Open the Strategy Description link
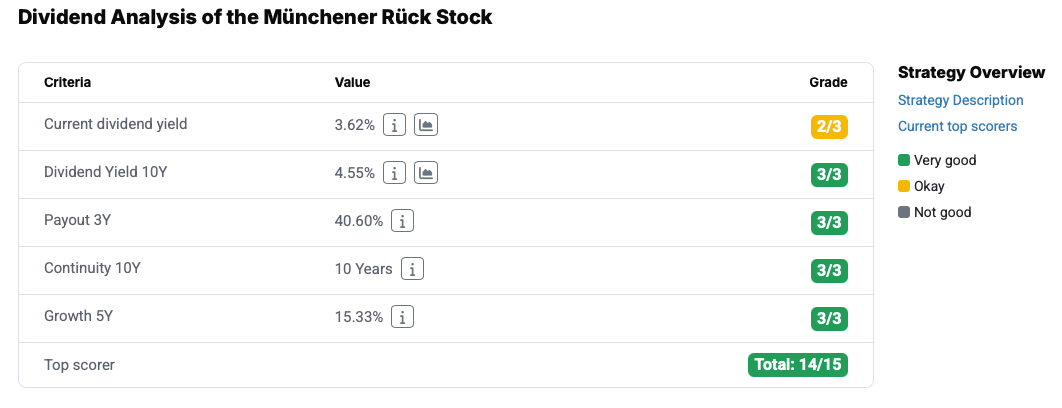 pos(960,100)
